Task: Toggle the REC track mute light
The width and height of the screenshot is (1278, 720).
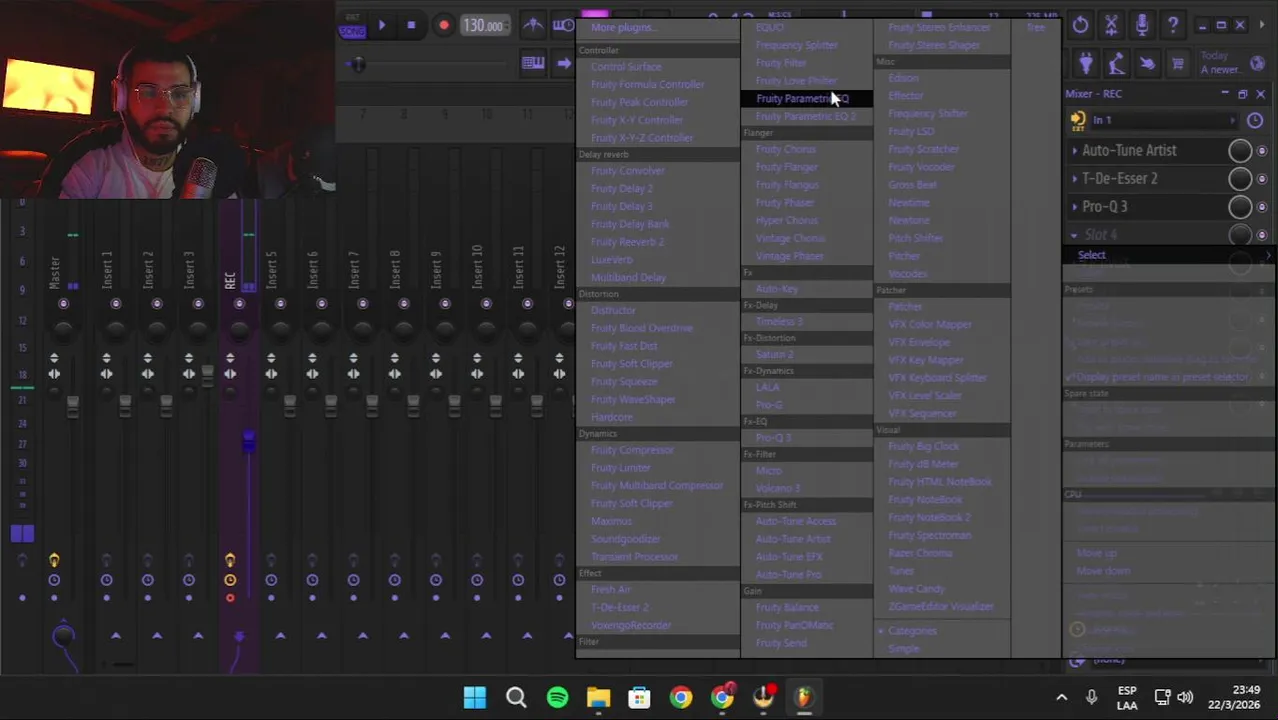Action: [x=239, y=304]
